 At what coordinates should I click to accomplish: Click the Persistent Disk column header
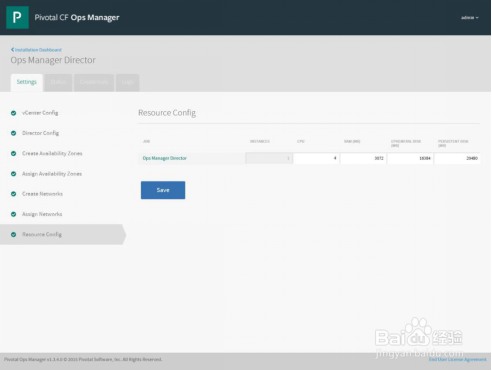(x=453, y=143)
